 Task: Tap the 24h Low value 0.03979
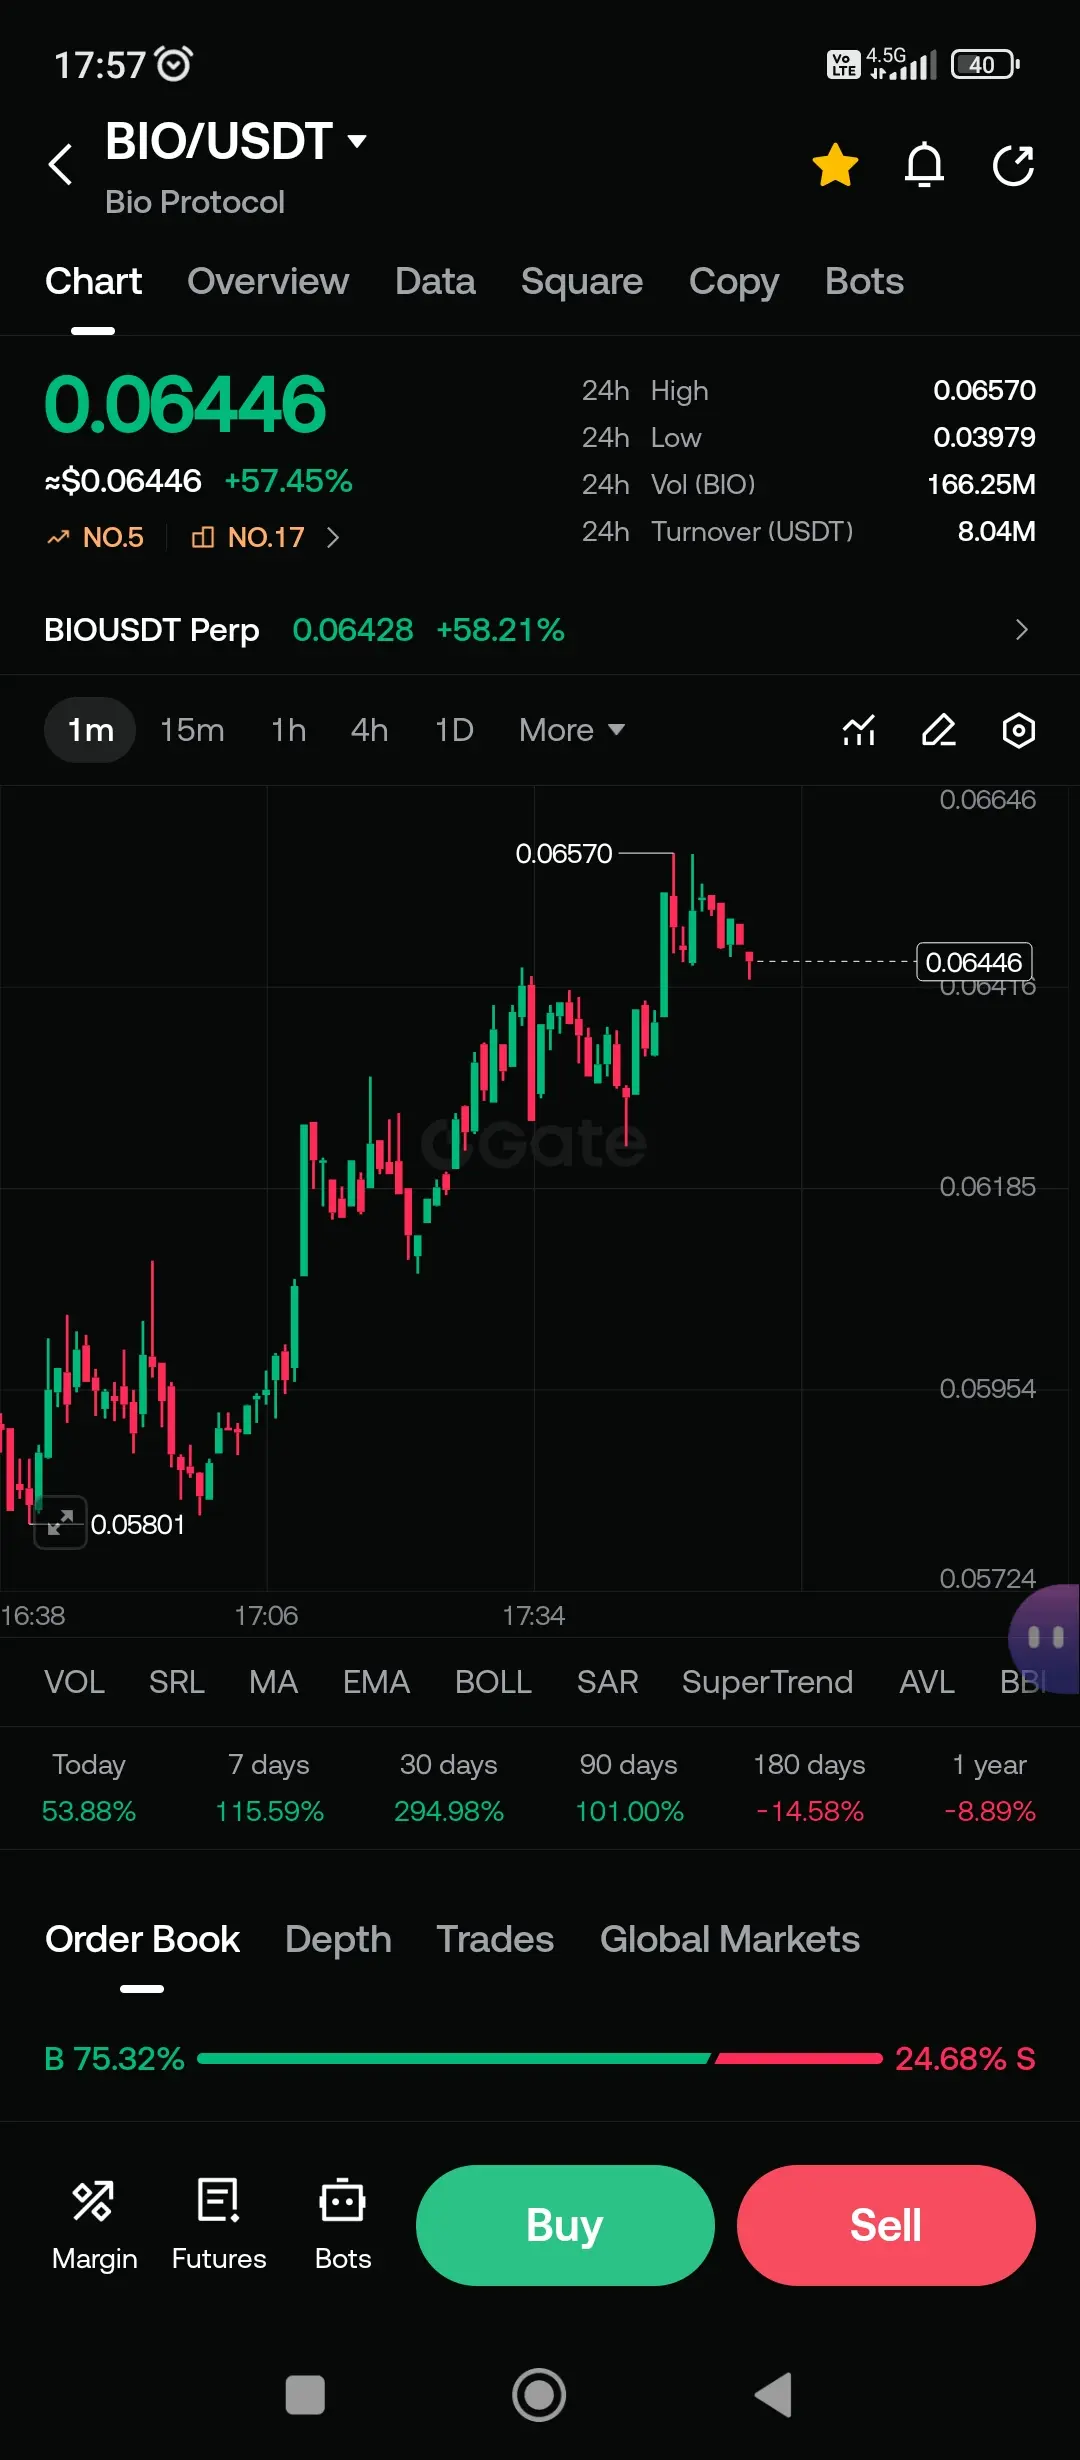pos(984,437)
